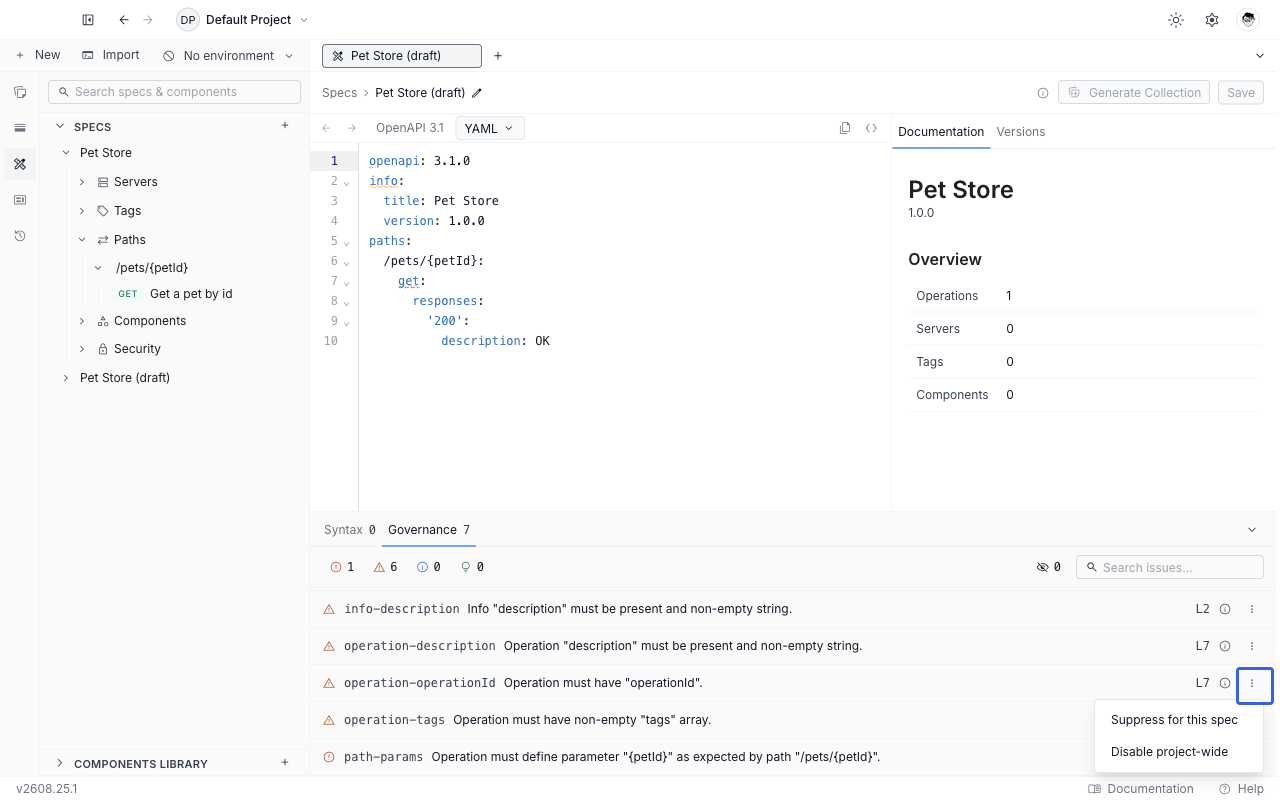Image resolution: width=1280 pixels, height=800 pixels.
Task: Filter issues by warnings count 6
Action: (385, 567)
